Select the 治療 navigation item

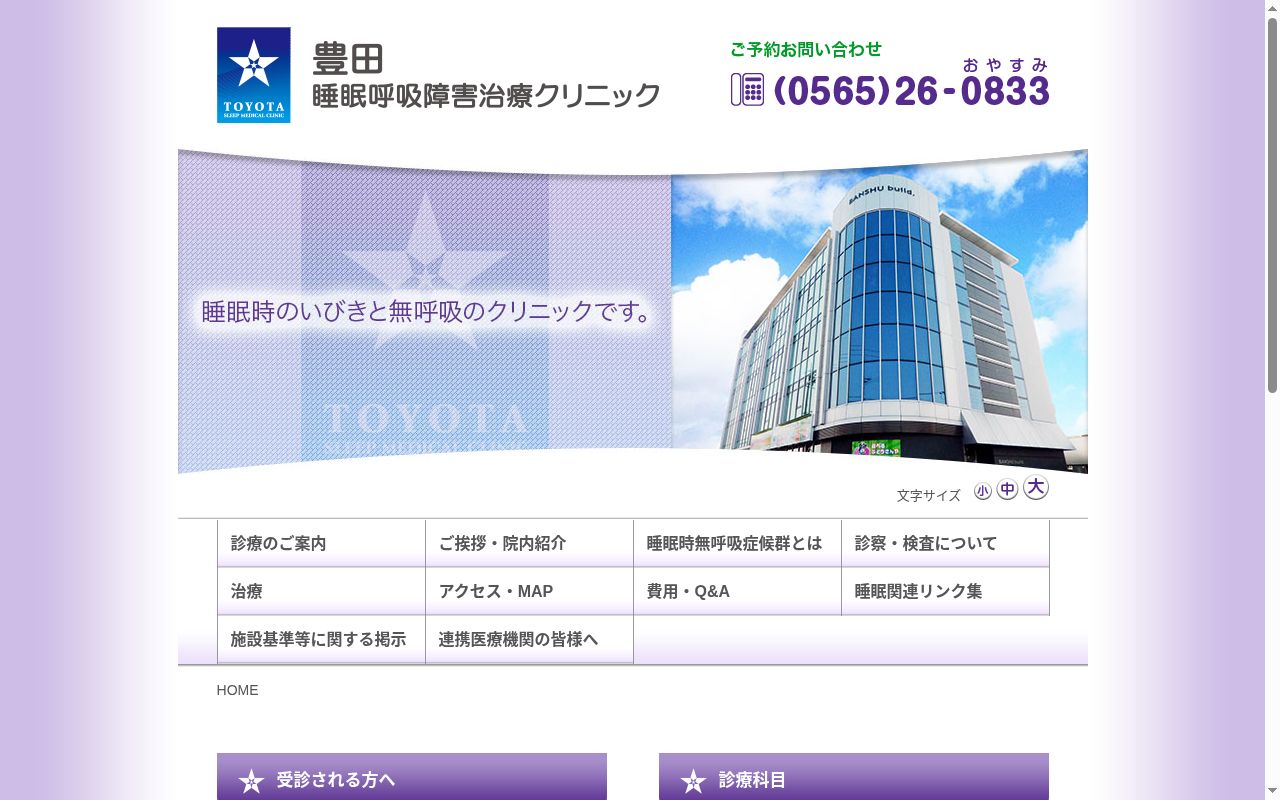point(321,591)
